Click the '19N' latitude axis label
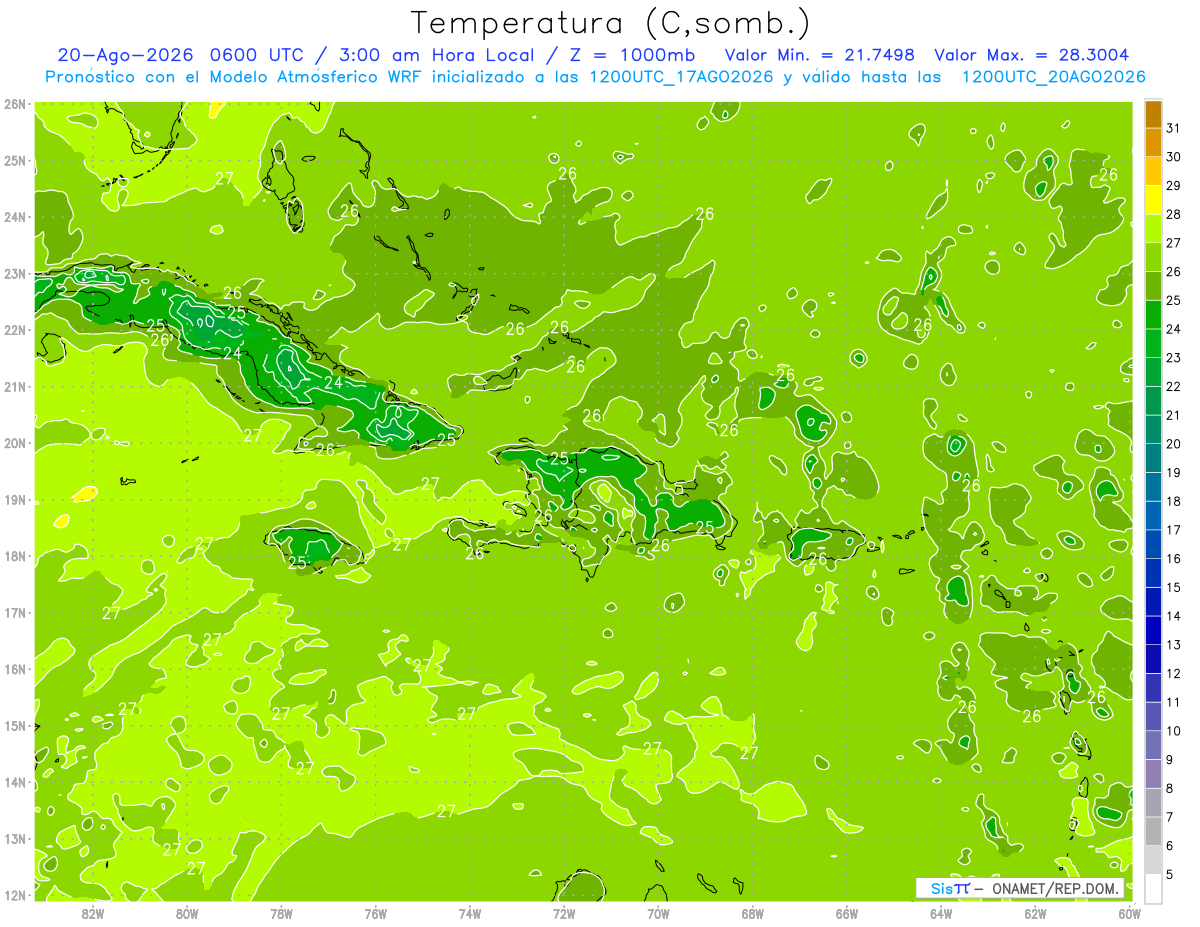The image size is (1200, 927). [15, 499]
